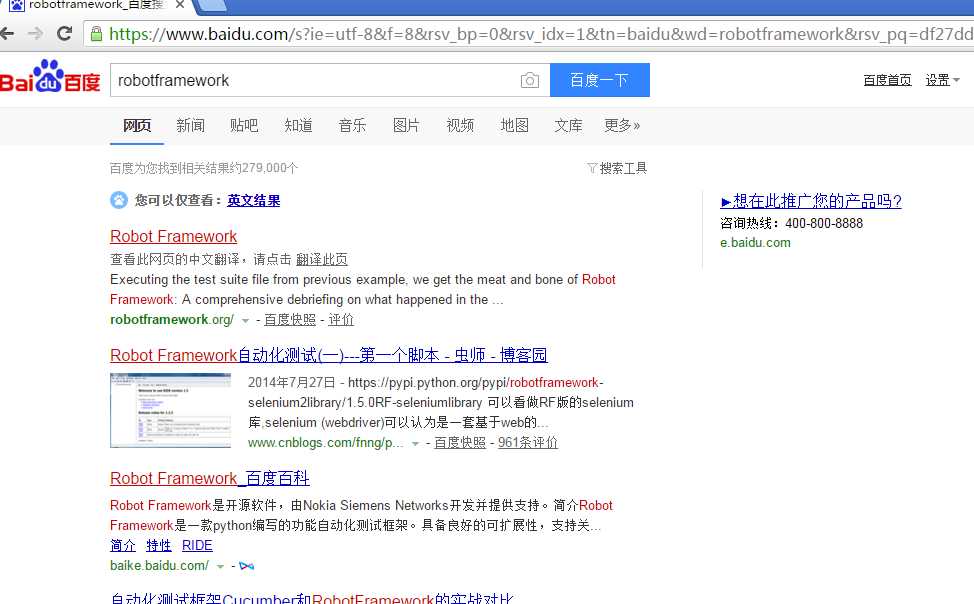This screenshot has height=604, width=974.
Task: Switch to the 视频 tab
Action: (460, 126)
